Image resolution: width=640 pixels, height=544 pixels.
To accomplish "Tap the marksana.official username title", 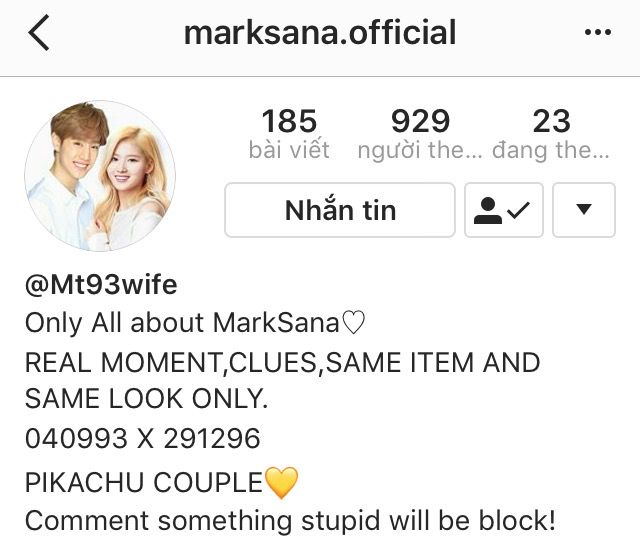I will click(x=320, y=32).
